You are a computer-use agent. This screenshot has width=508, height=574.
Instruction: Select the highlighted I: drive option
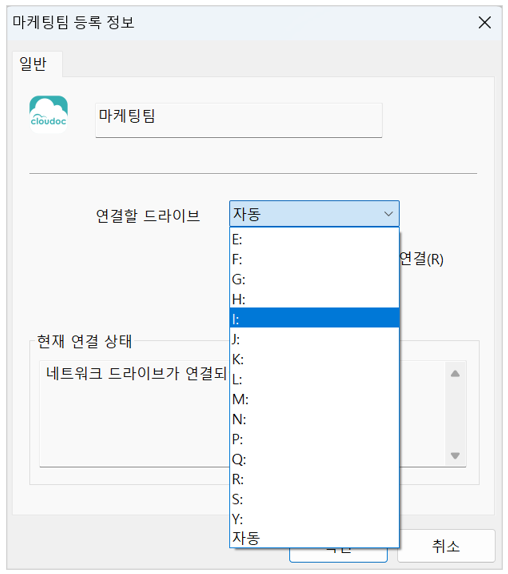pos(314,320)
